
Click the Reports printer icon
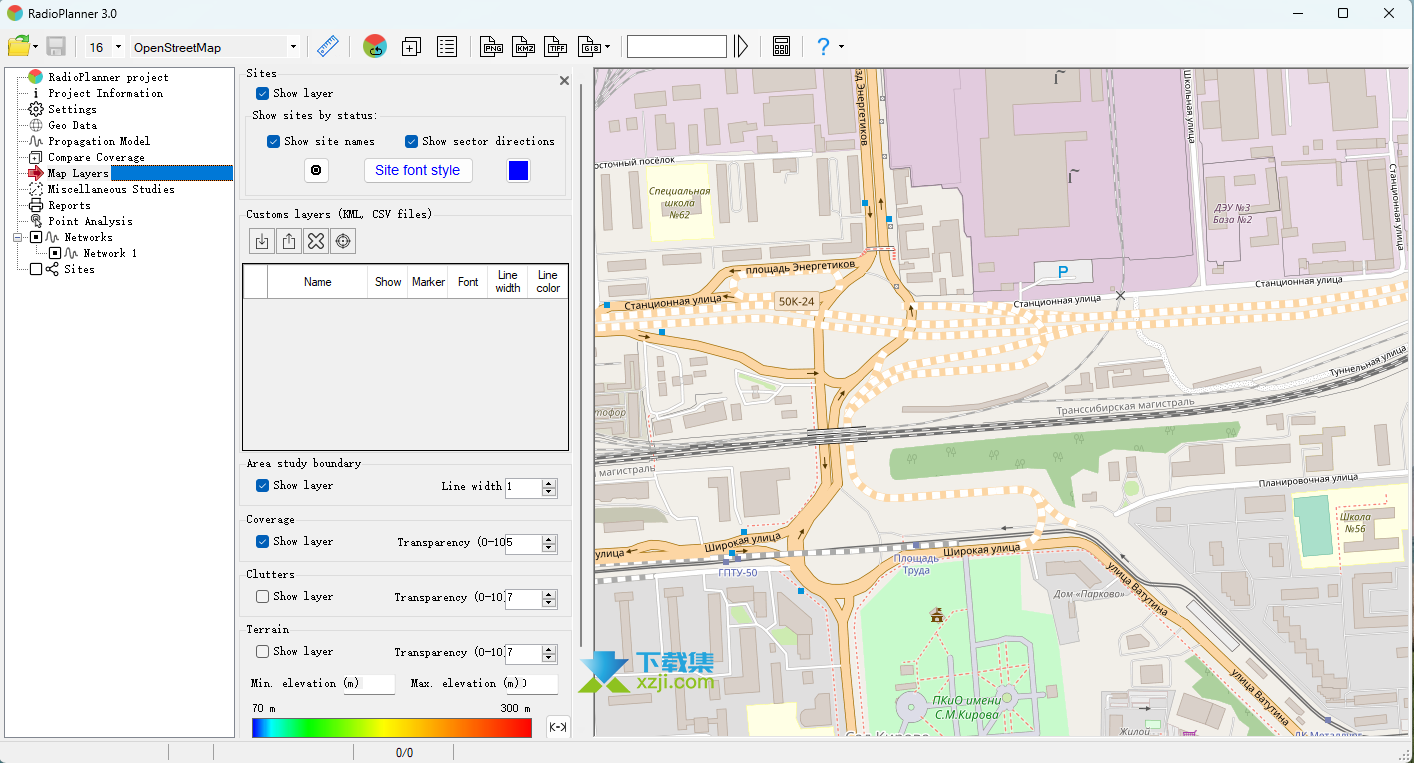(x=36, y=205)
